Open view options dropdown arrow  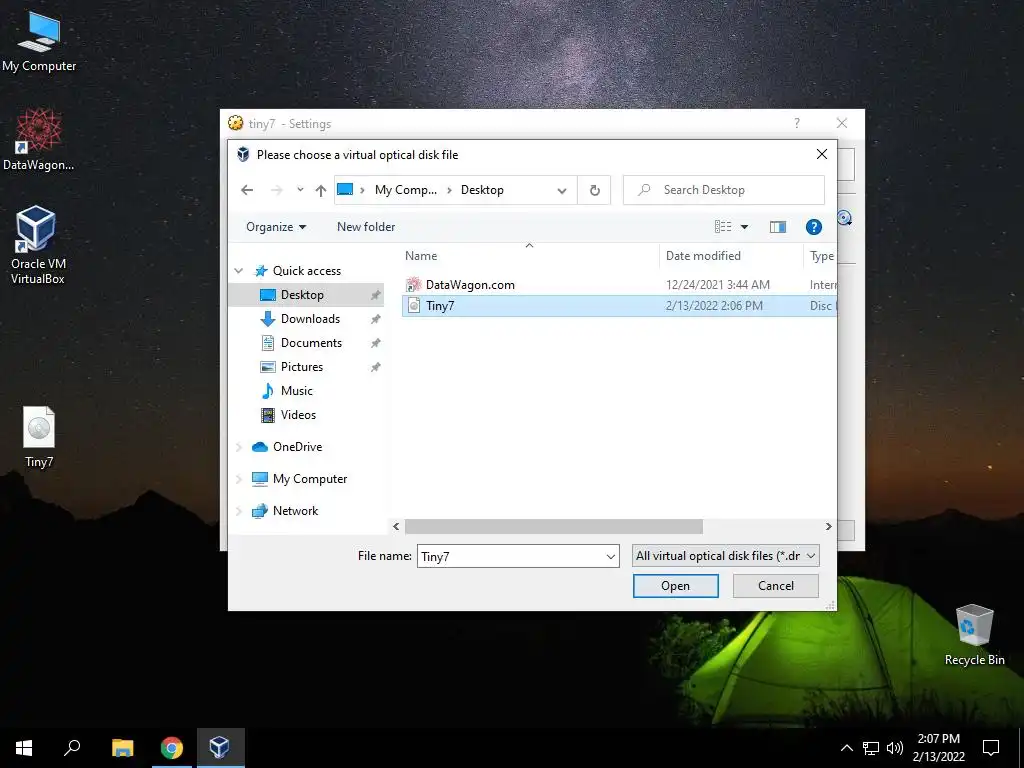pos(744,227)
